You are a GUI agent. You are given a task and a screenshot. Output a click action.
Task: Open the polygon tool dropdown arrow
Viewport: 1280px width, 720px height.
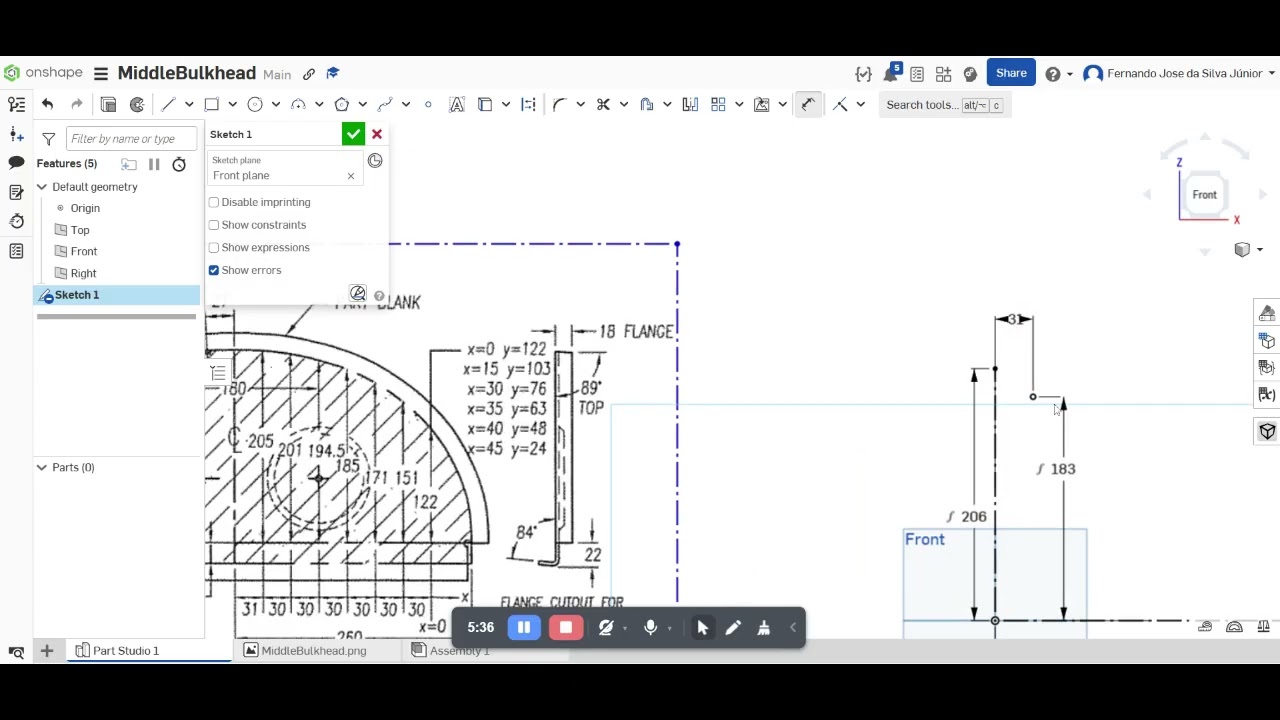pos(362,104)
